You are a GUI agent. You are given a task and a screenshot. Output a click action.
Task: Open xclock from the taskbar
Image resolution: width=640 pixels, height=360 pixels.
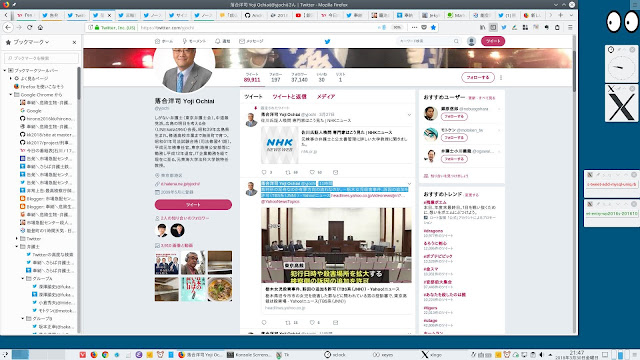336,355
